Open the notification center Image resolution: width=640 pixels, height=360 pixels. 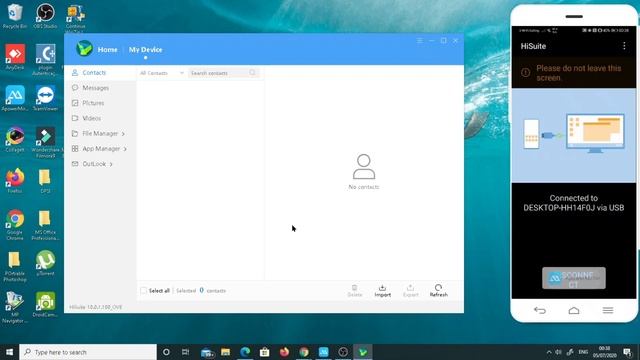pyautogui.click(x=627, y=352)
